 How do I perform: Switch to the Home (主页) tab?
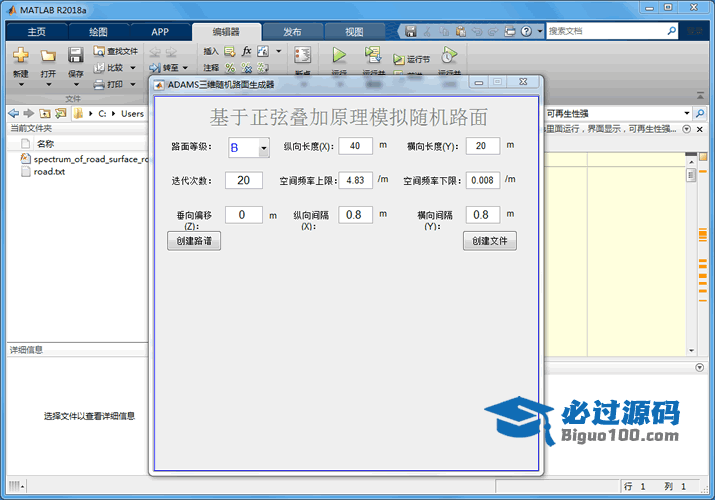pos(37,32)
